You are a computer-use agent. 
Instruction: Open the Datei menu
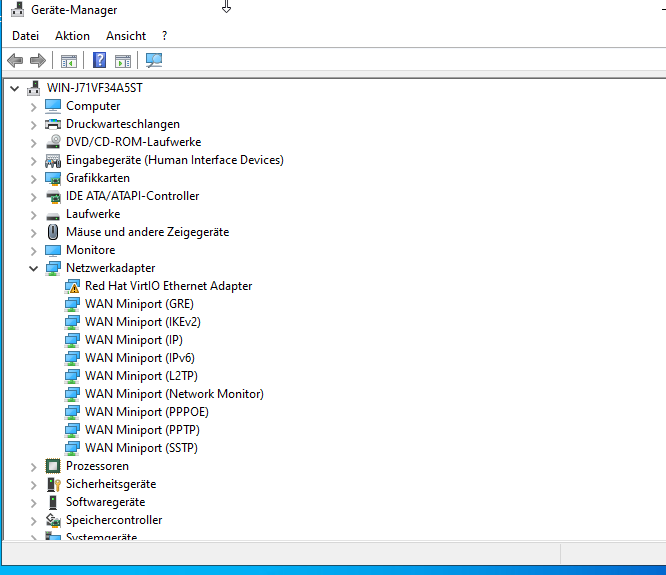point(25,35)
